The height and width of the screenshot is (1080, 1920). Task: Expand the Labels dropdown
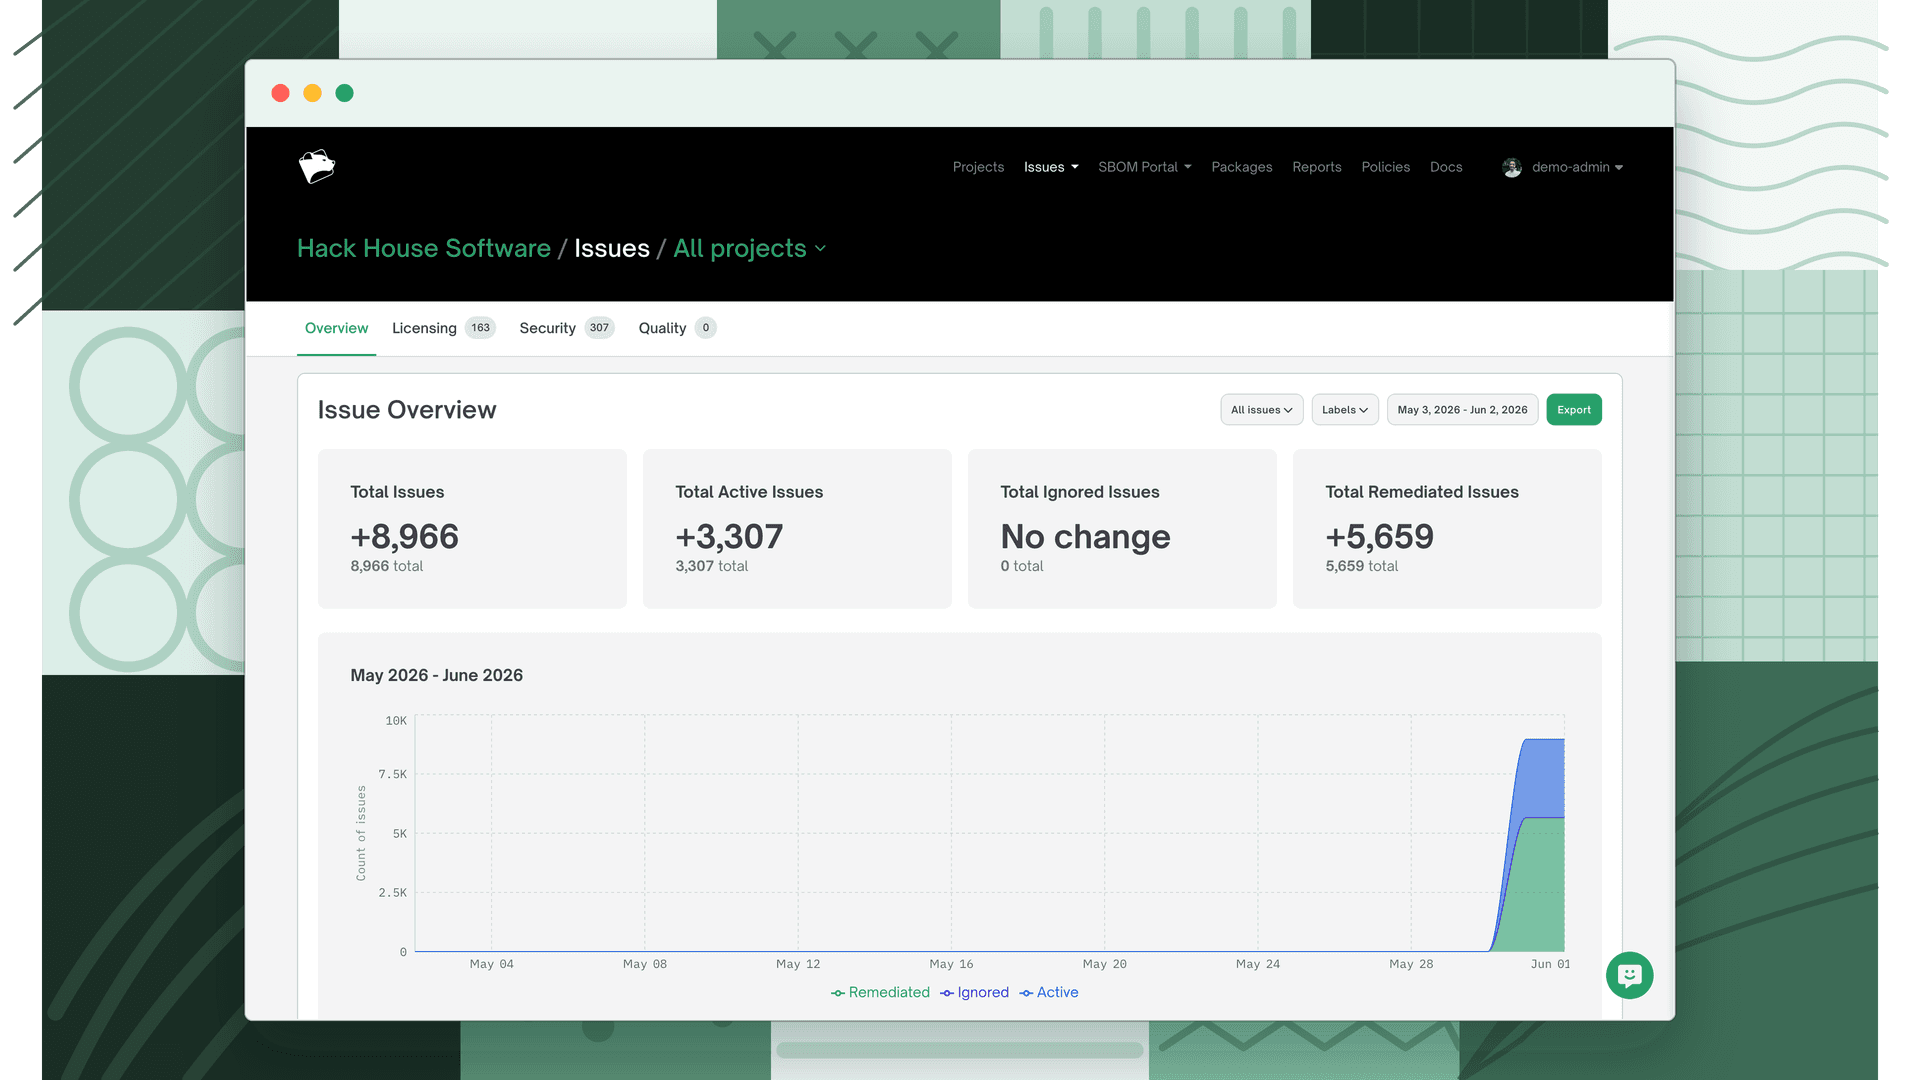(1345, 410)
